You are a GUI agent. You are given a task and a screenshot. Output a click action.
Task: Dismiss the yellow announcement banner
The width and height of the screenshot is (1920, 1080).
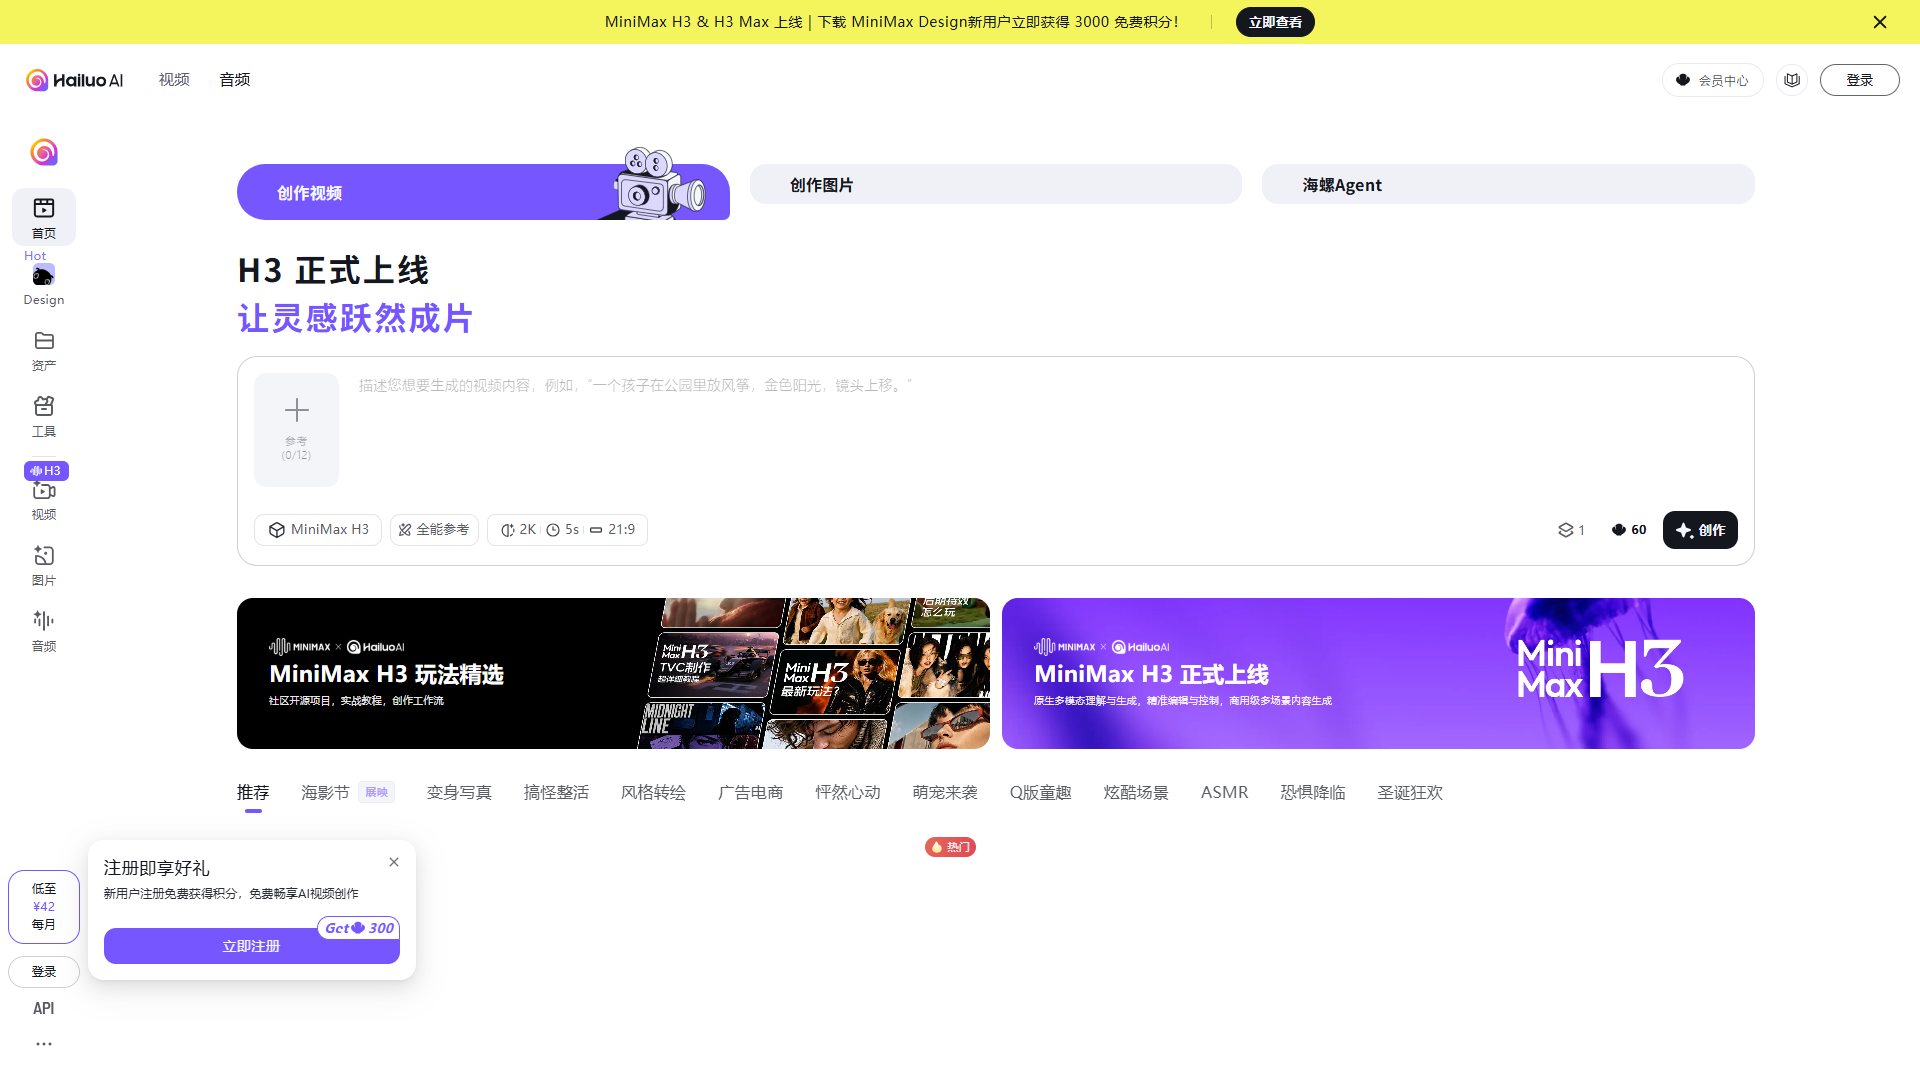point(1880,22)
